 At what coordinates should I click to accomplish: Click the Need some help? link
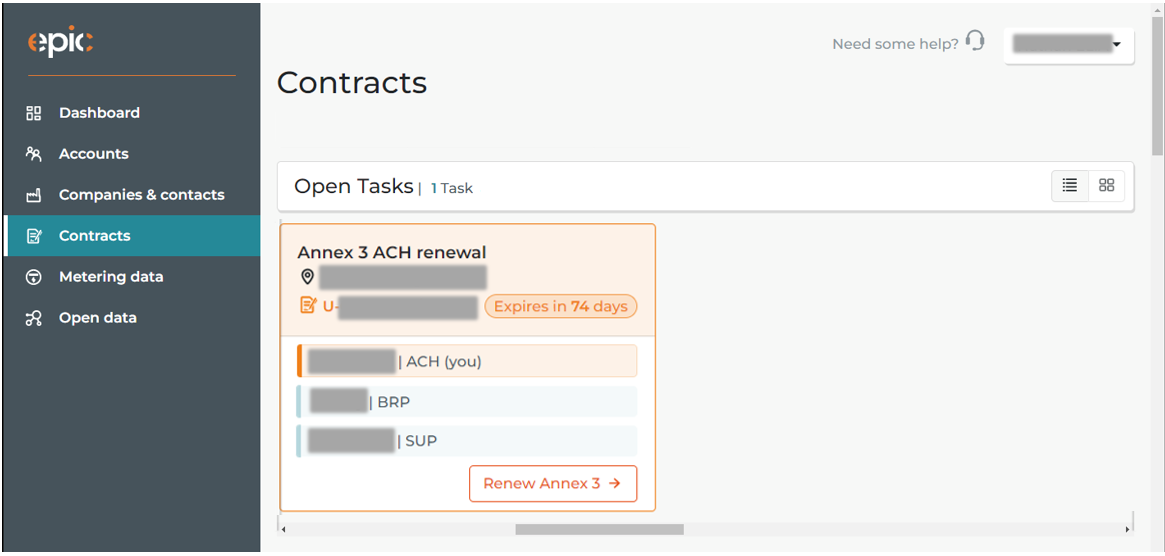(895, 44)
